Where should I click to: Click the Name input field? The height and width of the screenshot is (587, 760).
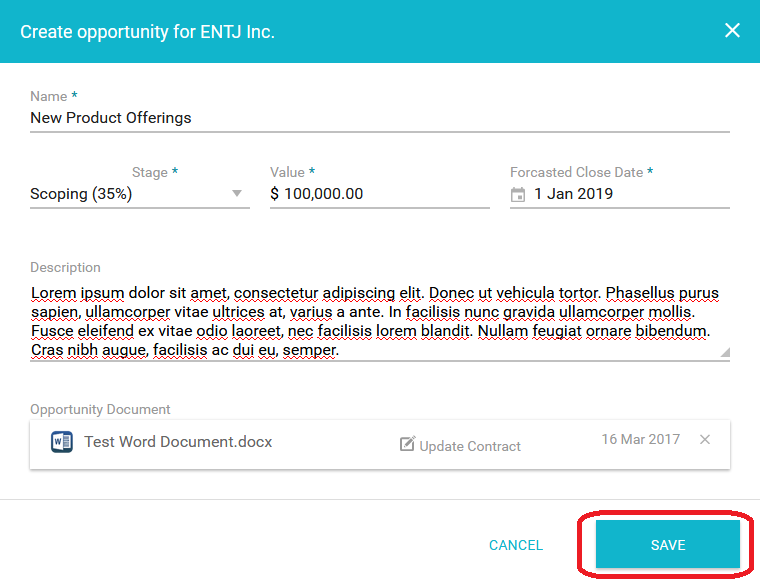380,118
